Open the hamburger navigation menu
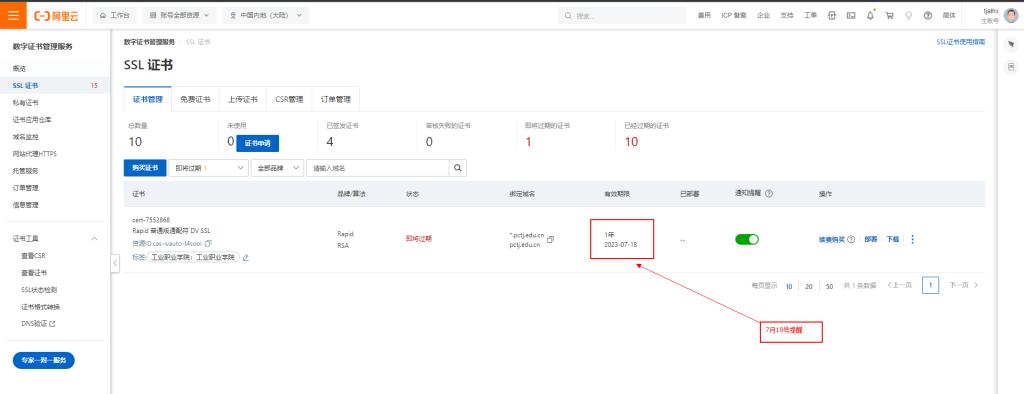The image size is (1024, 394). point(13,15)
